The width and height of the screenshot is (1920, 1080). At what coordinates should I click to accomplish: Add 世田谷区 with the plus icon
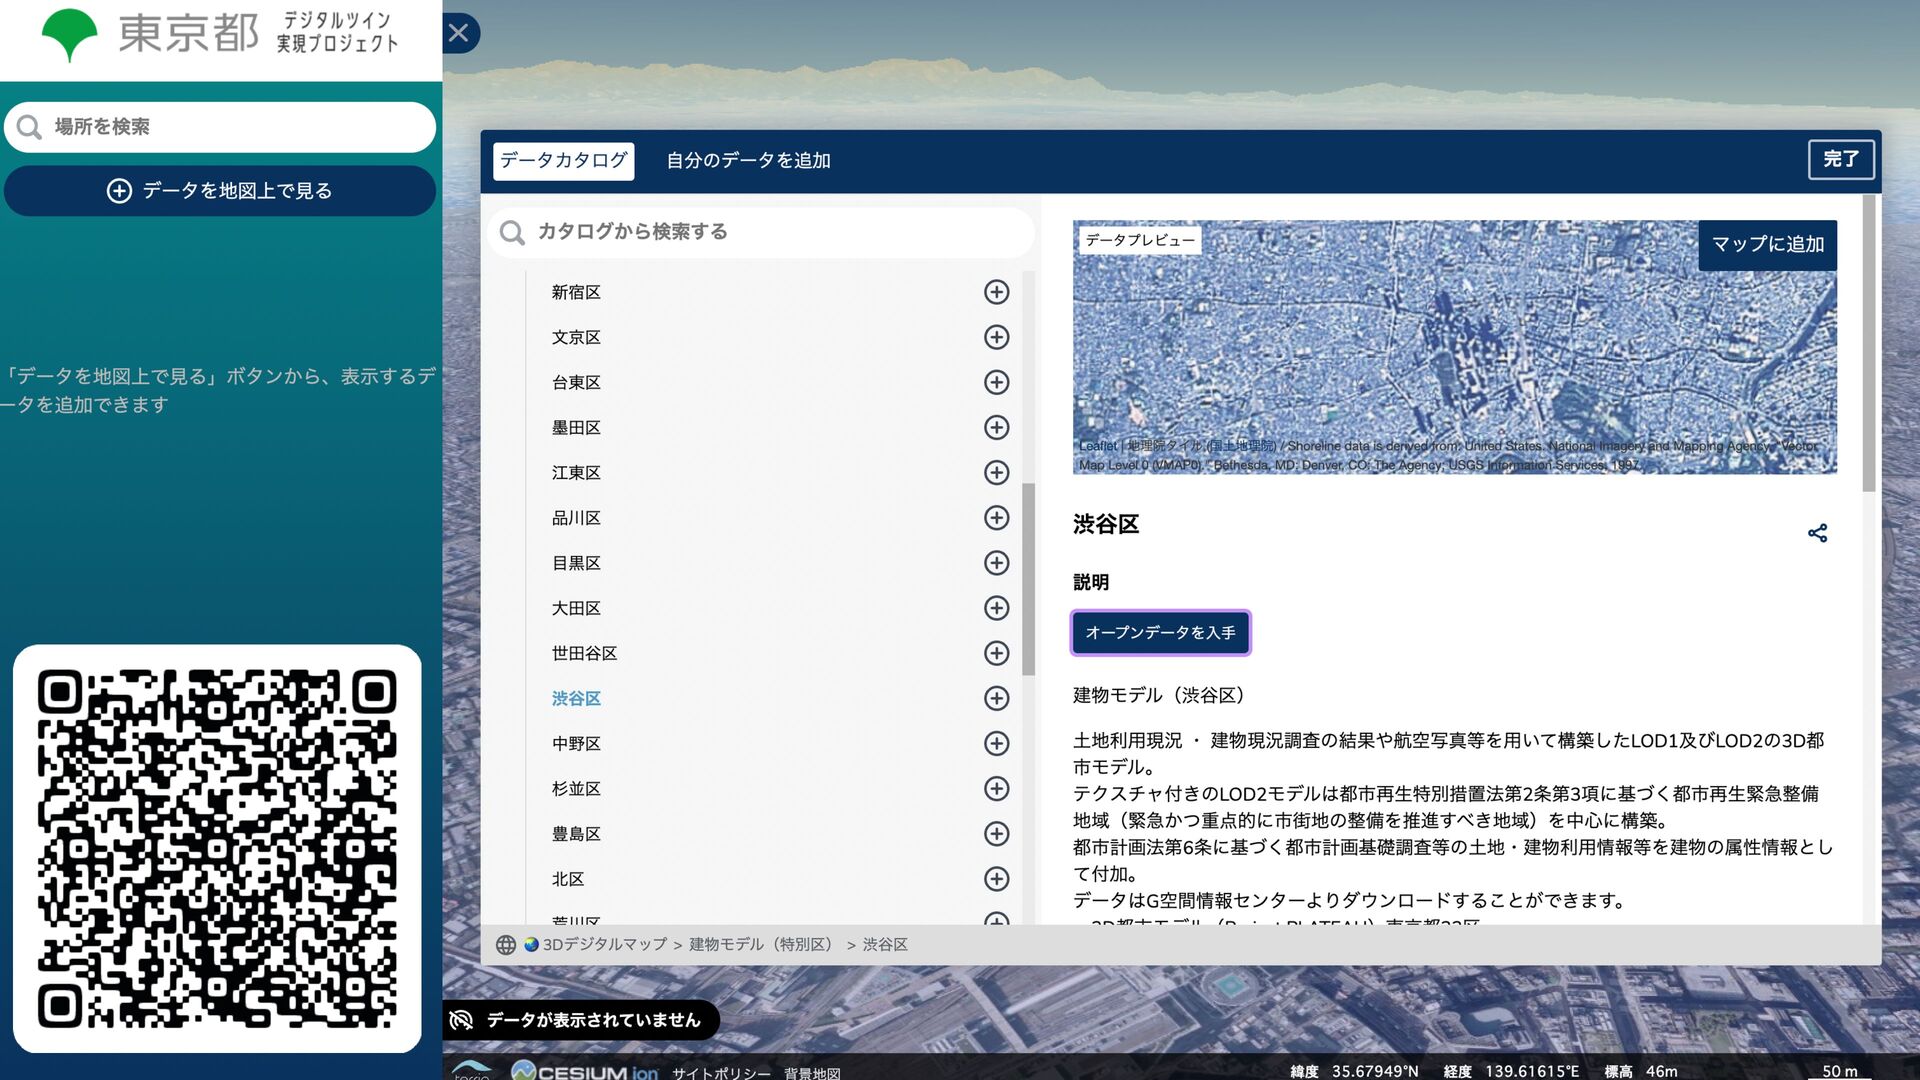[996, 653]
